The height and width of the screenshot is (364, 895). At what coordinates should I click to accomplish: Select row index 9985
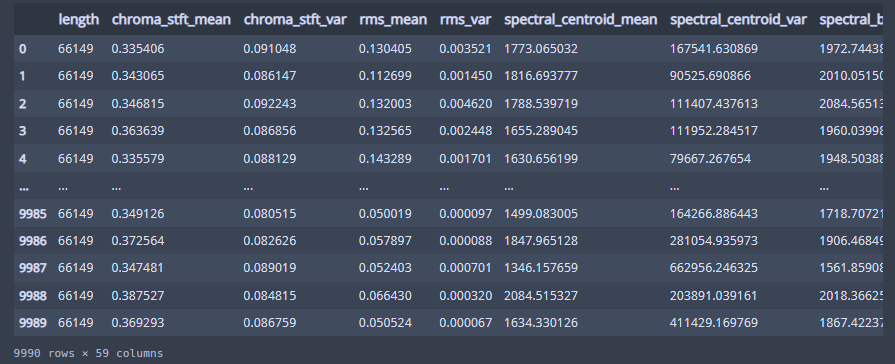(x=33, y=213)
